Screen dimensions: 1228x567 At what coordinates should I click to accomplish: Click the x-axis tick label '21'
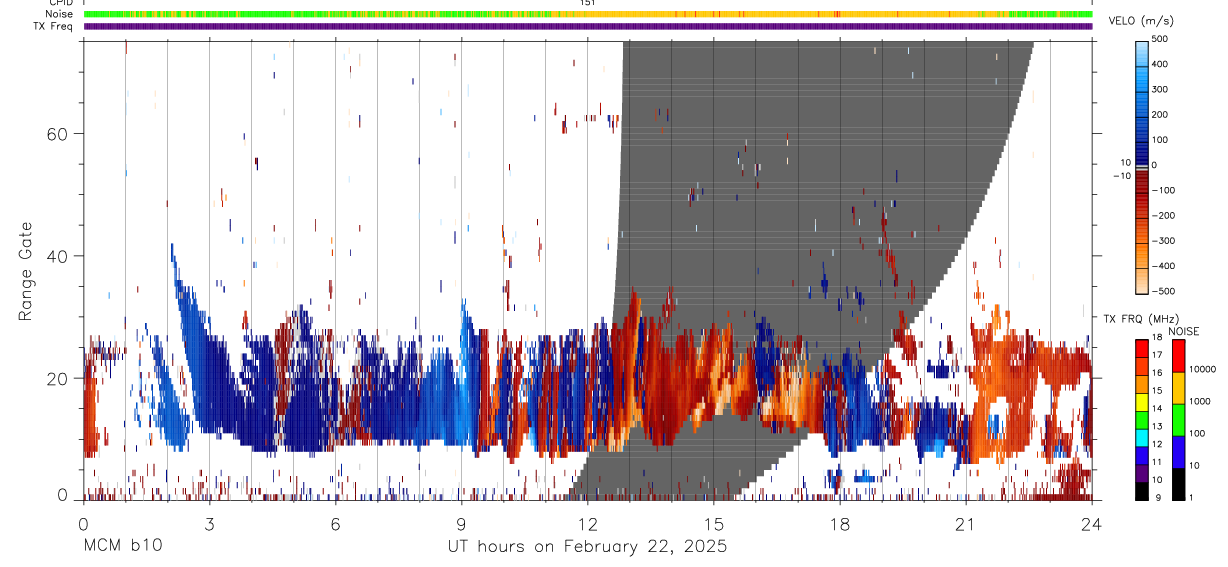click(965, 524)
